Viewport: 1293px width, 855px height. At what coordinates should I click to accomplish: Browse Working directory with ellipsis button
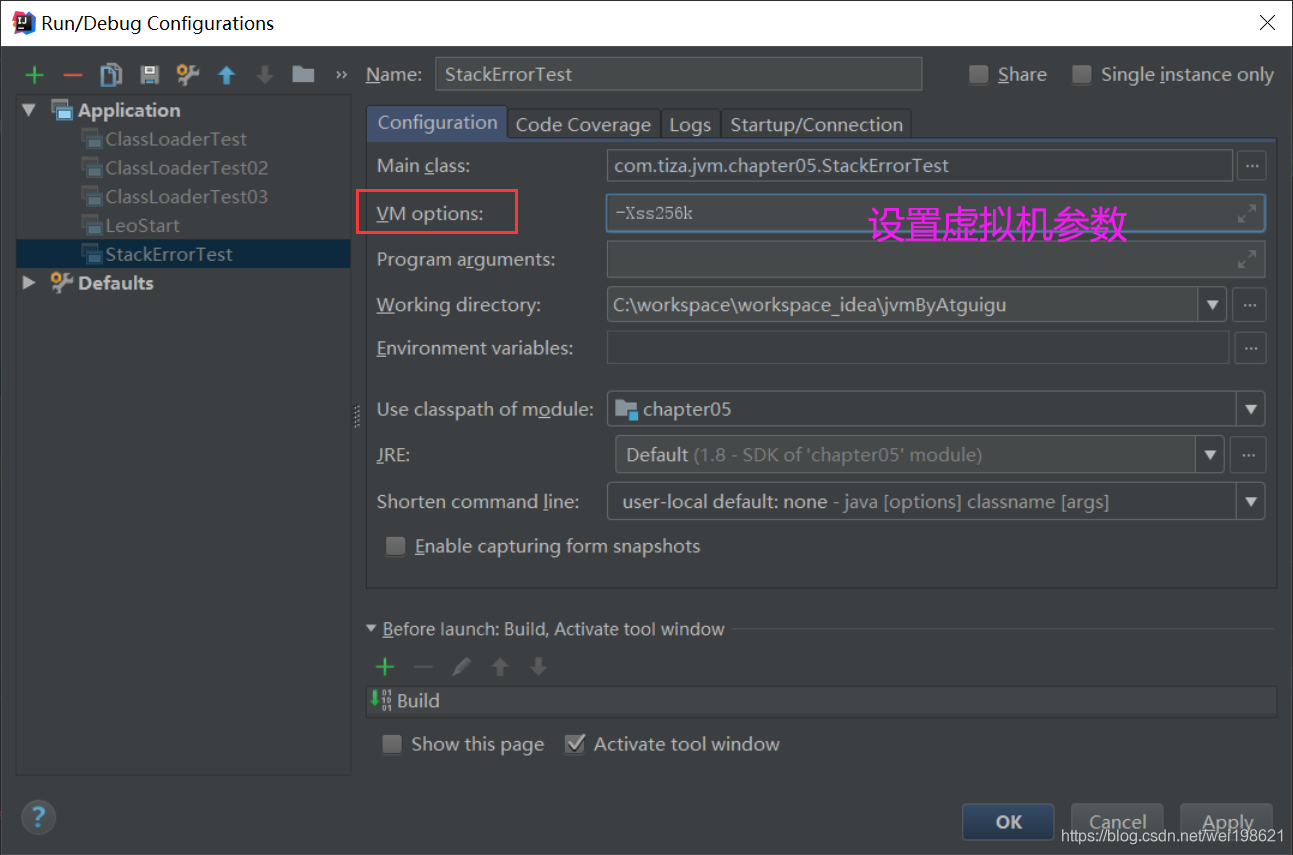click(1250, 304)
